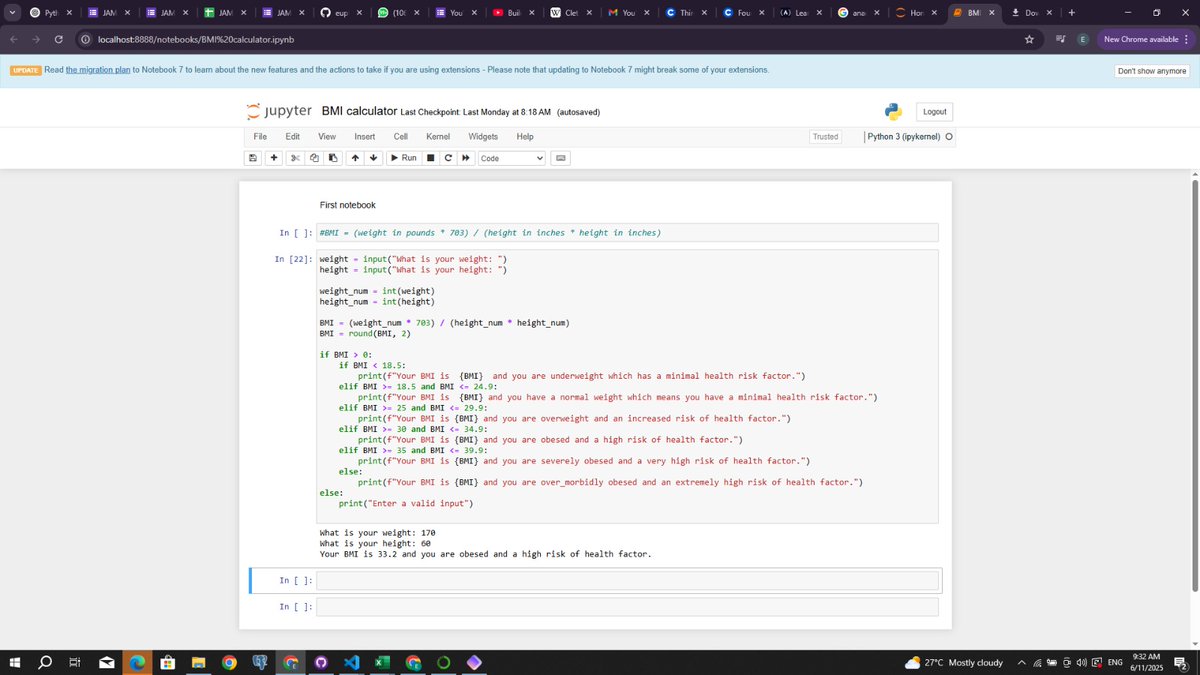Copy selected cells toolbar icon
This screenshot has width=1200, height=675.
click(314, 158)
